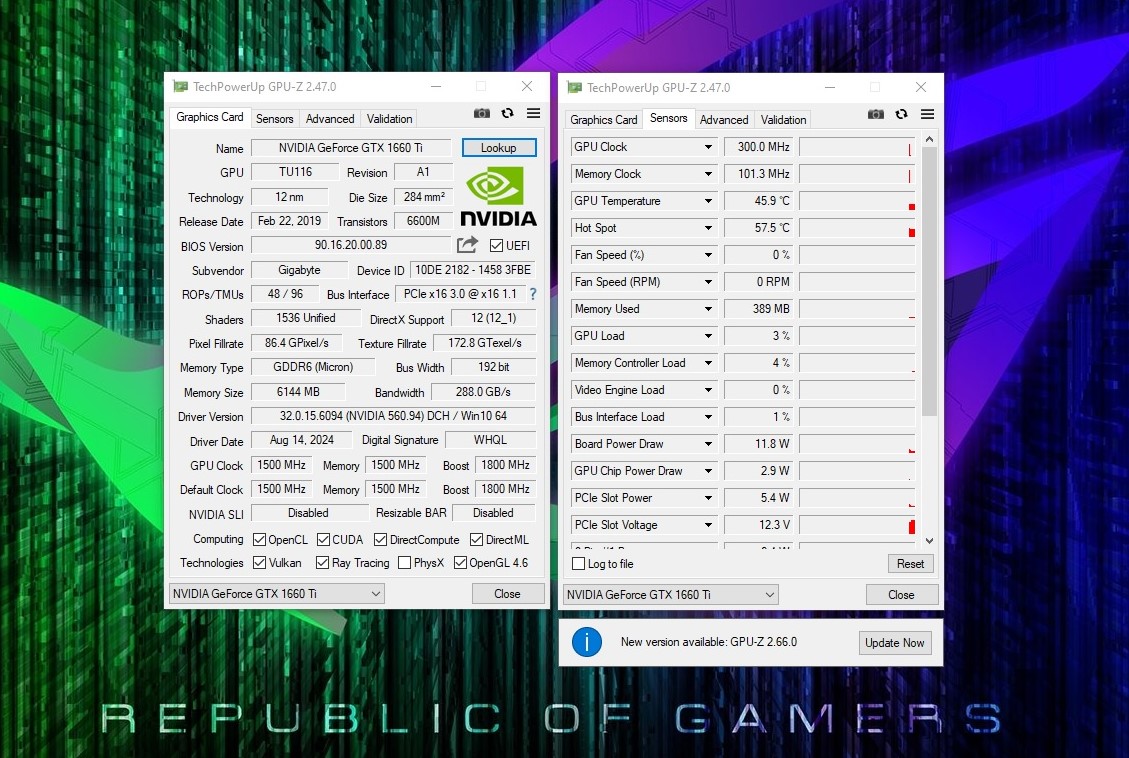Toggle the UEFI checkbox

[x=496, y=245]
